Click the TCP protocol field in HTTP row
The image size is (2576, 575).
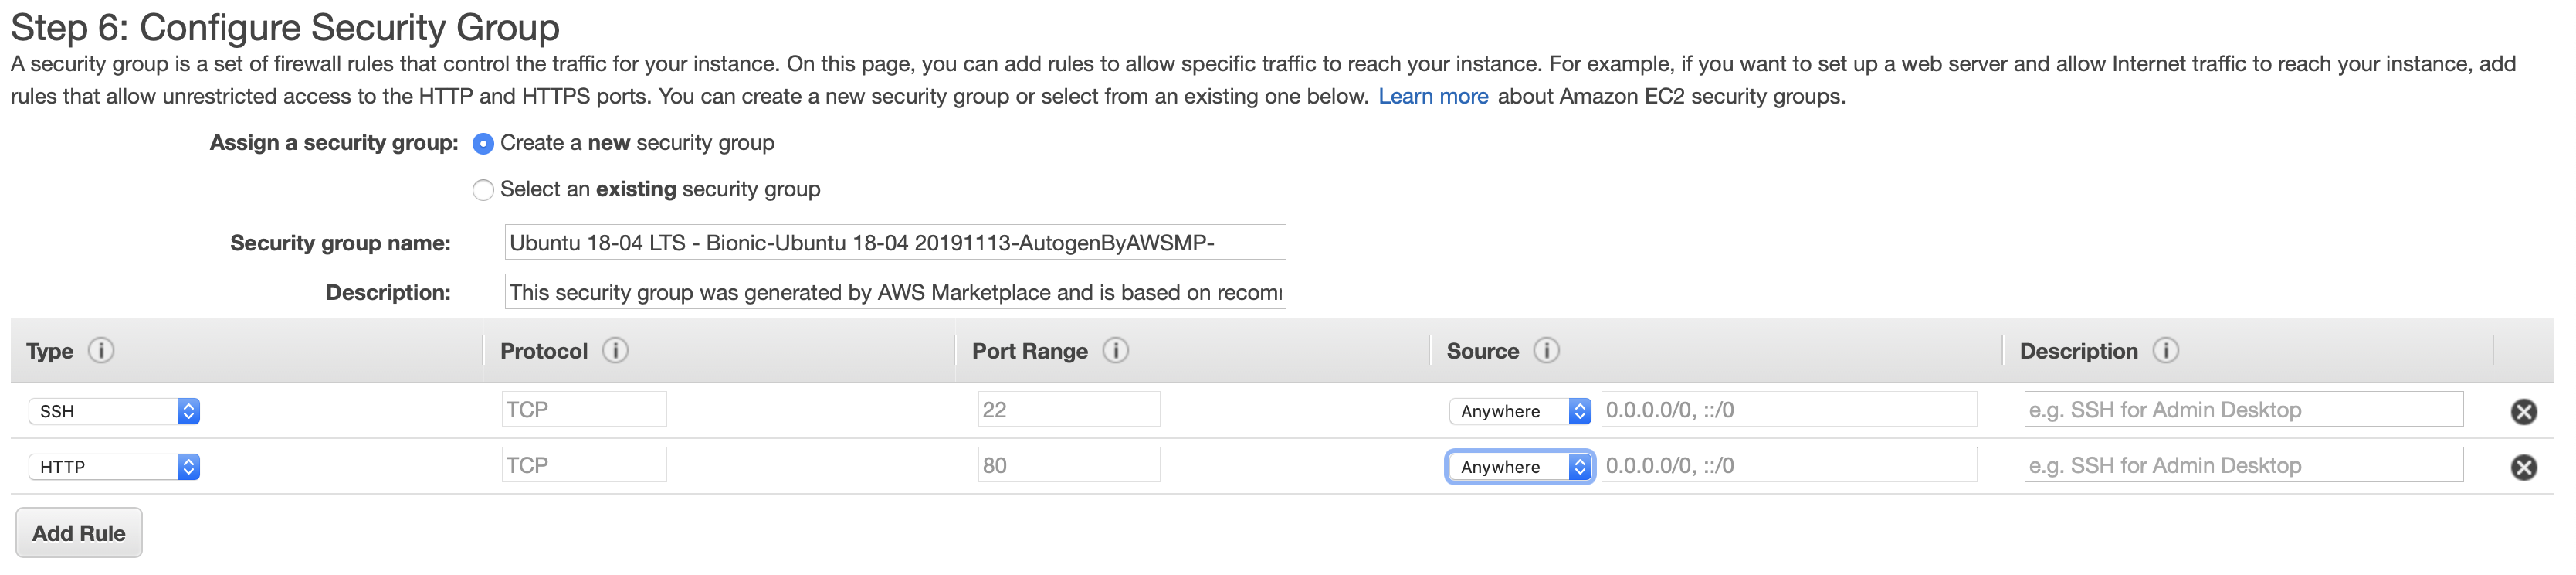point(584,465)
